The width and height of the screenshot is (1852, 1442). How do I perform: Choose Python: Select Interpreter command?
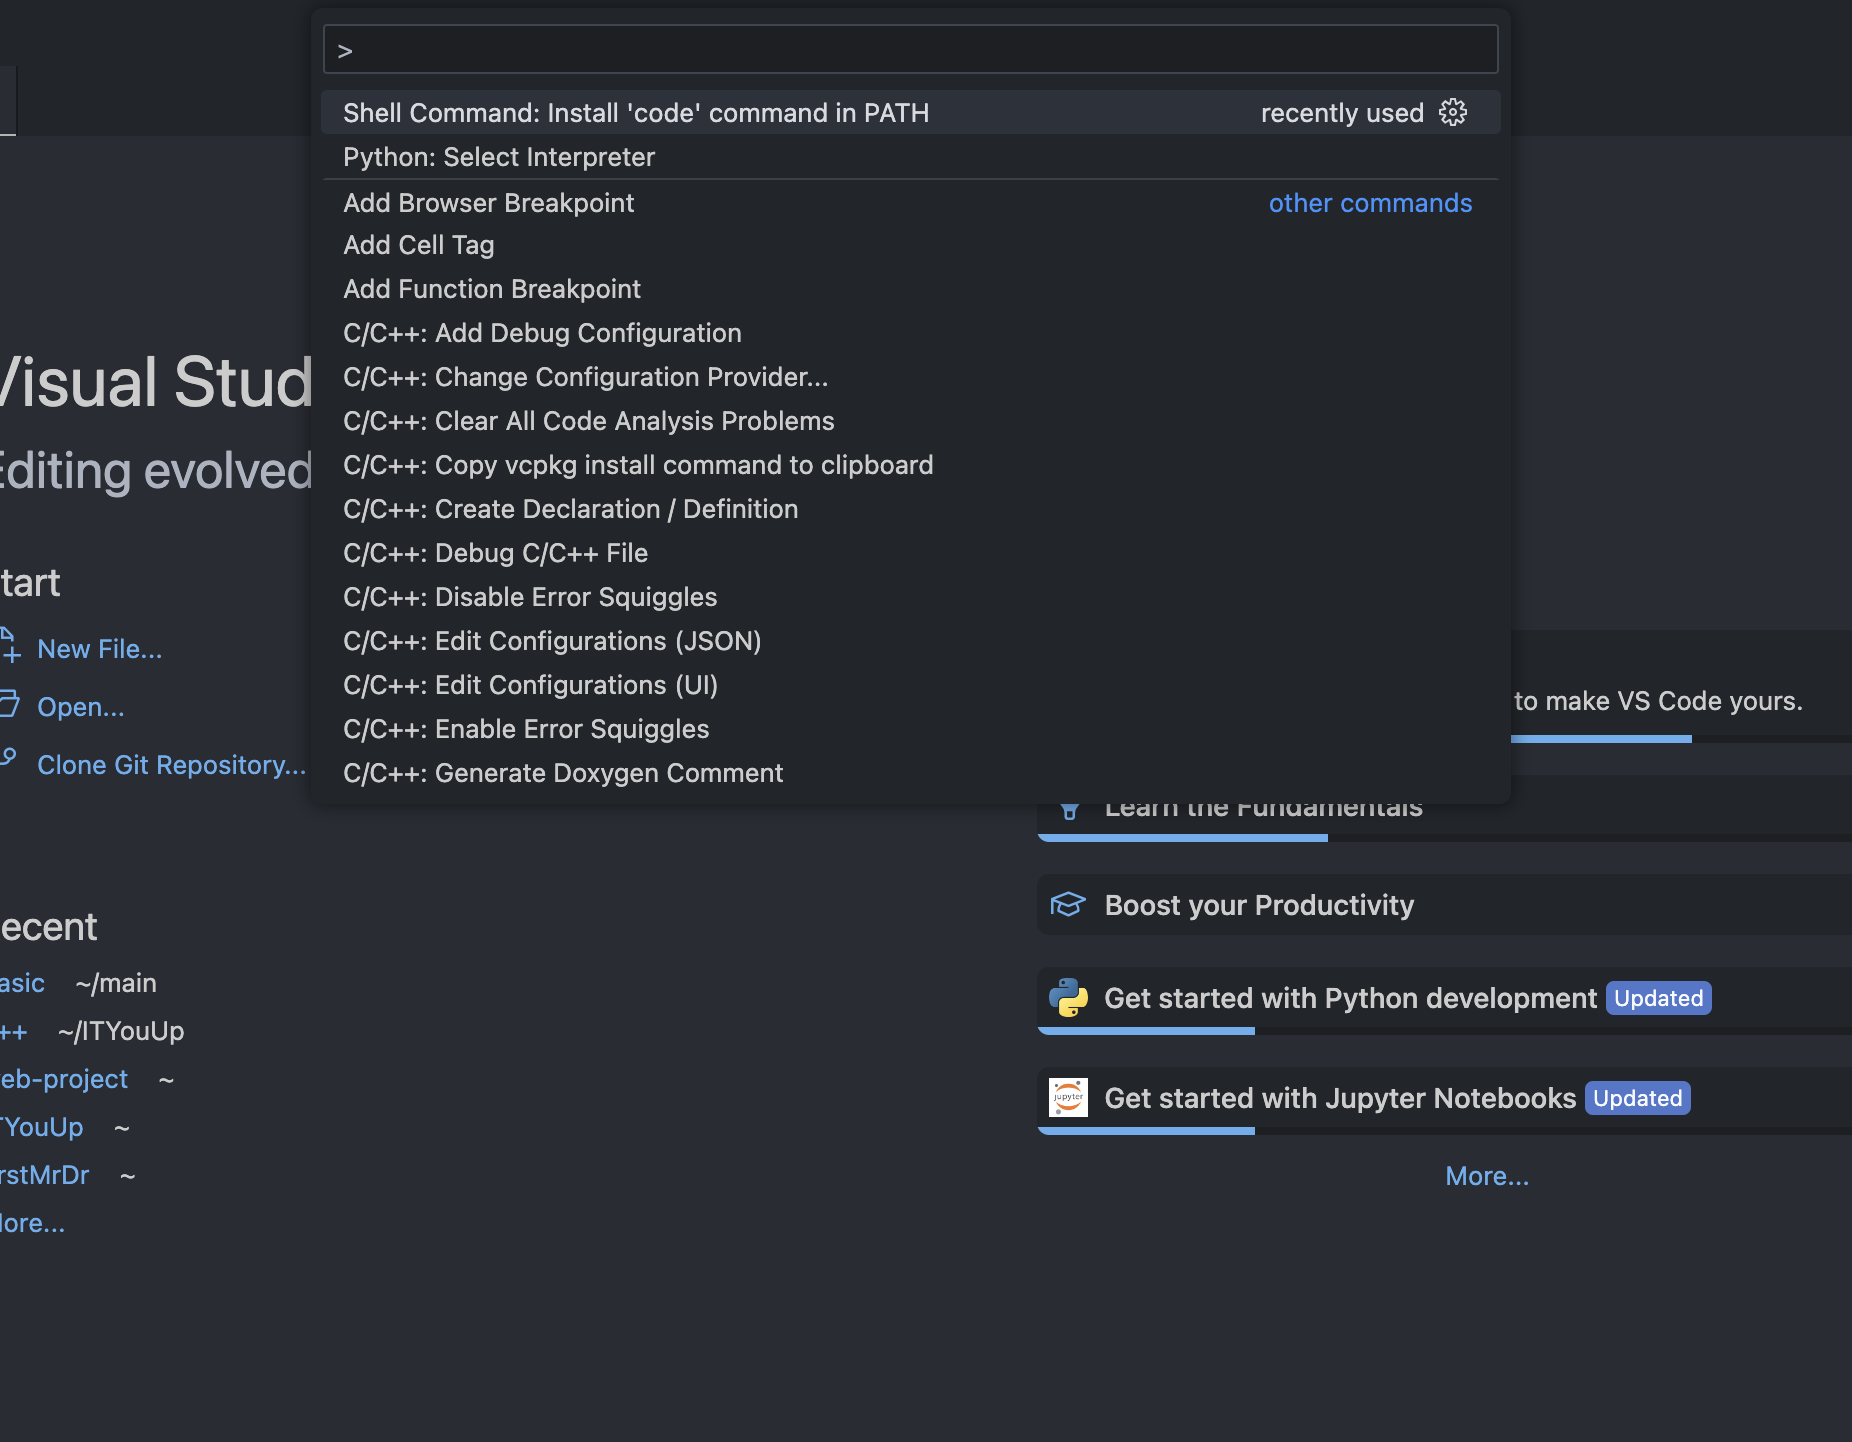(910, 157)
